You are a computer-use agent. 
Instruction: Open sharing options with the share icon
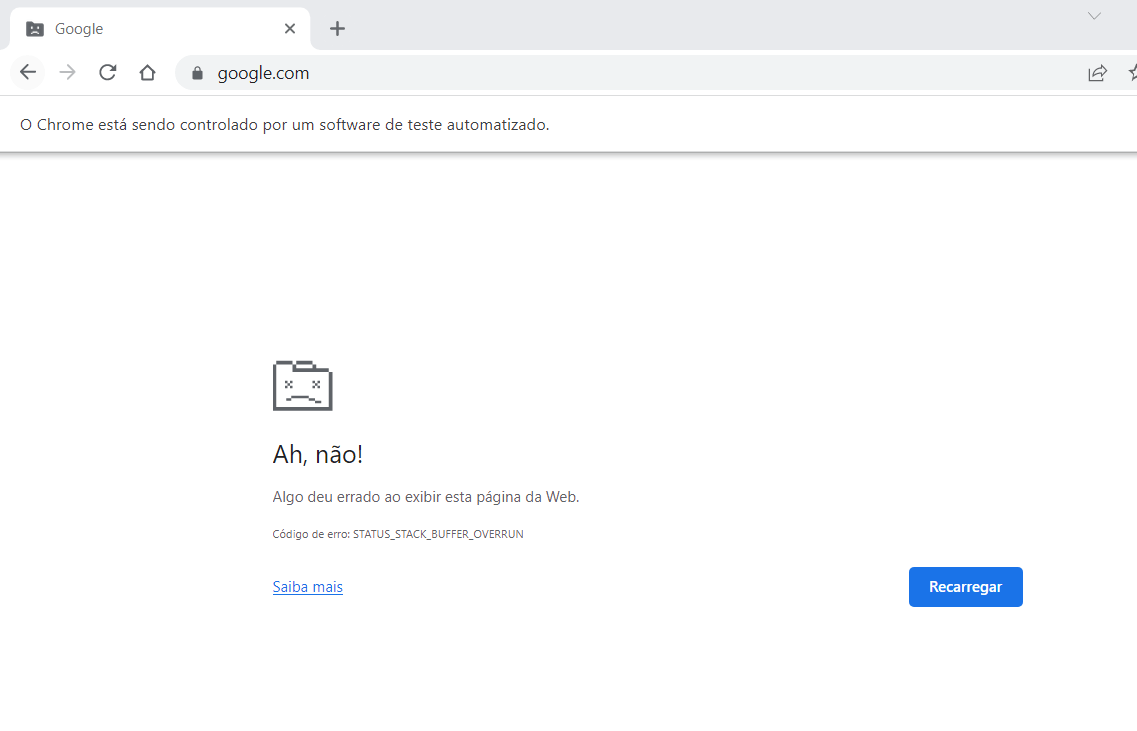click(x=1097, y=72)
